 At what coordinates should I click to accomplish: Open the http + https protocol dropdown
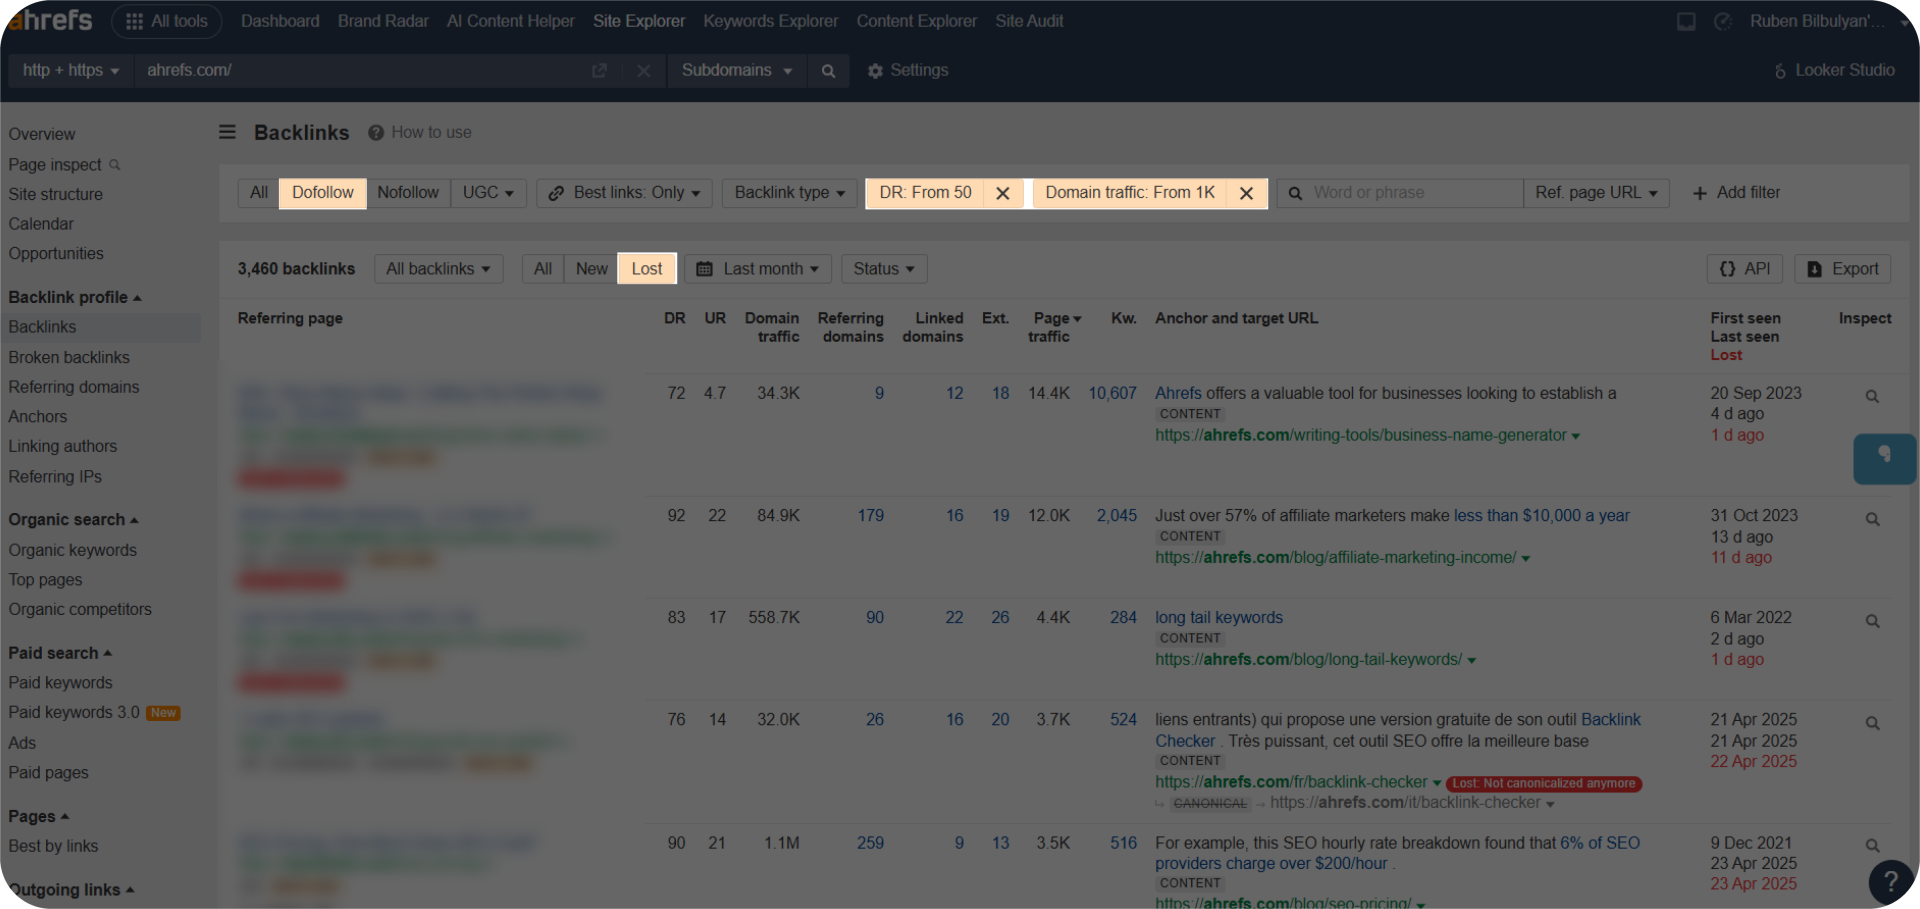pyautogui.click(x=71, y=71)
